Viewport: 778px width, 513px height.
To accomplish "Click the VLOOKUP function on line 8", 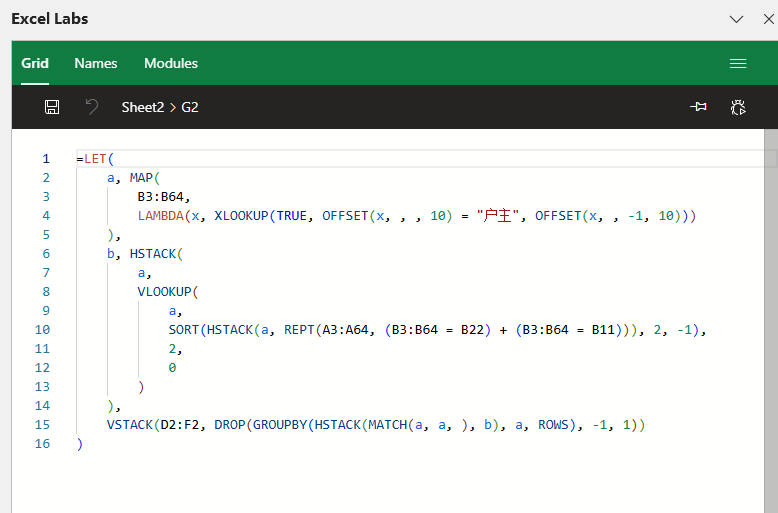I will 166,292.
